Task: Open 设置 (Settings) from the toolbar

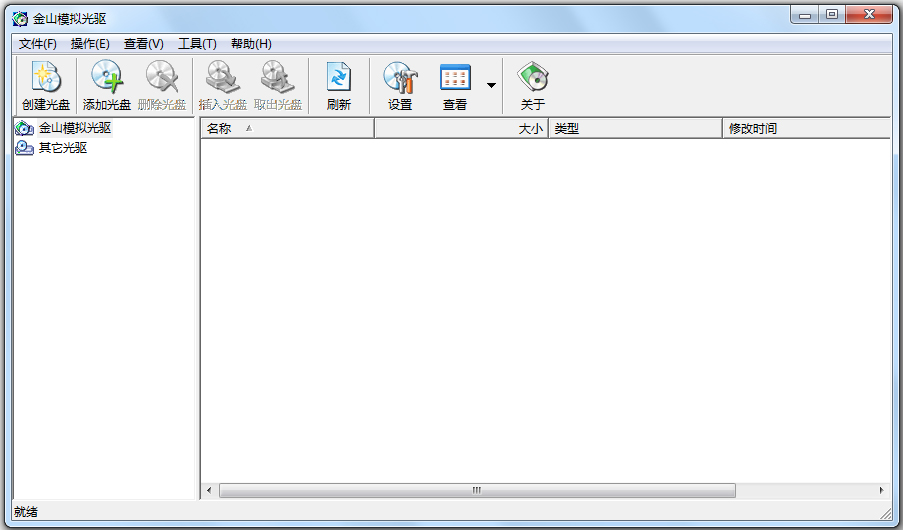Action: tap(400, 85)
